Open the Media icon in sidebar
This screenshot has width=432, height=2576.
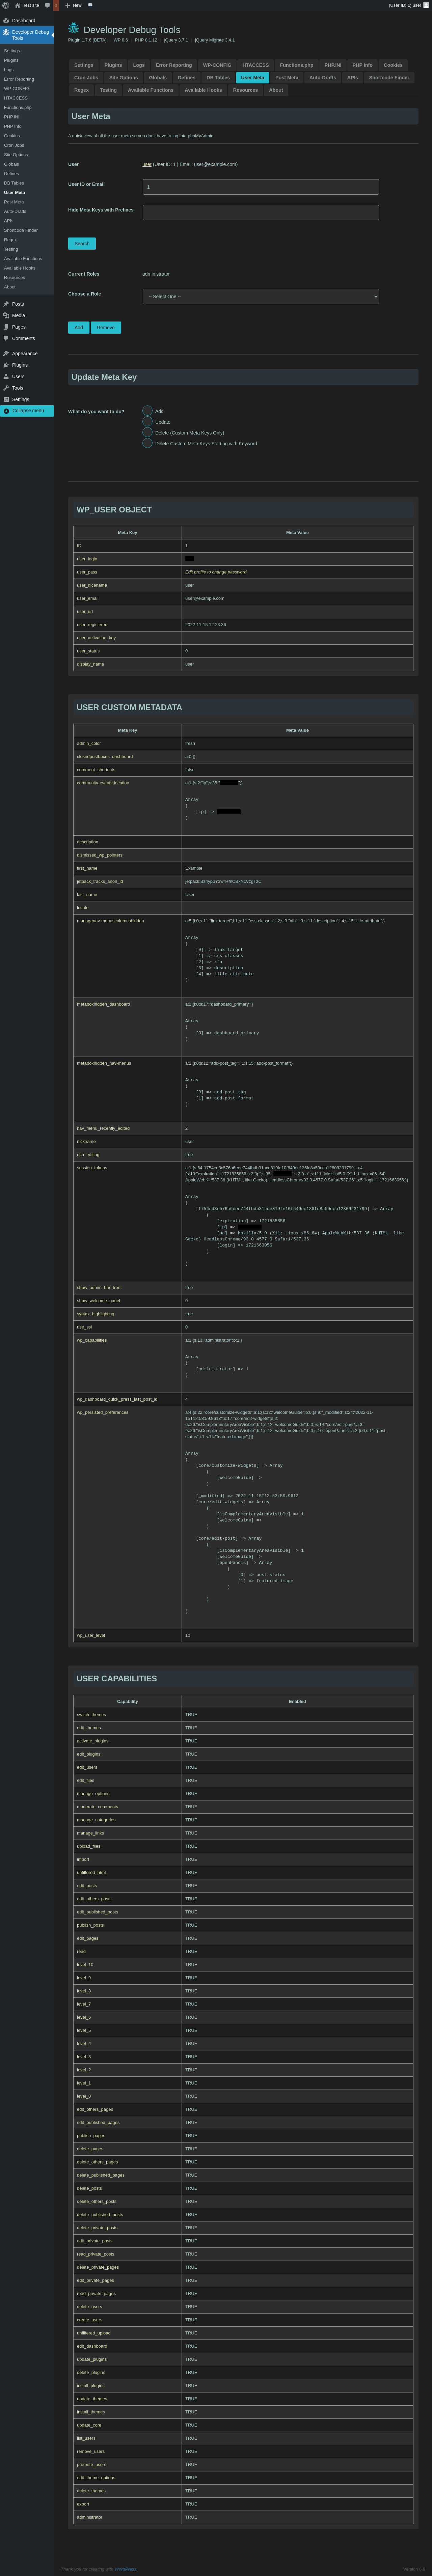[x=6, y=315]
